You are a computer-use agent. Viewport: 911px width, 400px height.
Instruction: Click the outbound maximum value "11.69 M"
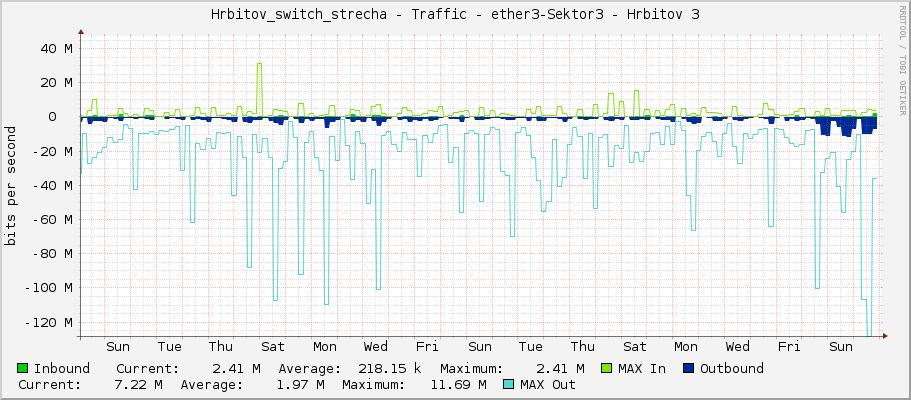[458, 384]
